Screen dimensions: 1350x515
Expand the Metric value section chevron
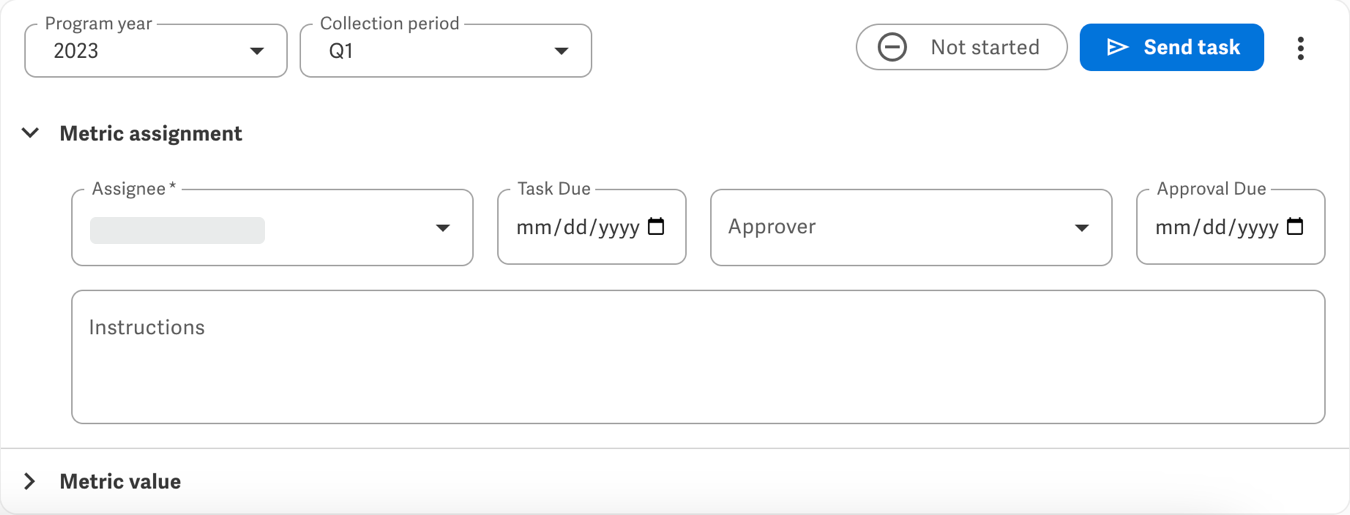30,481
